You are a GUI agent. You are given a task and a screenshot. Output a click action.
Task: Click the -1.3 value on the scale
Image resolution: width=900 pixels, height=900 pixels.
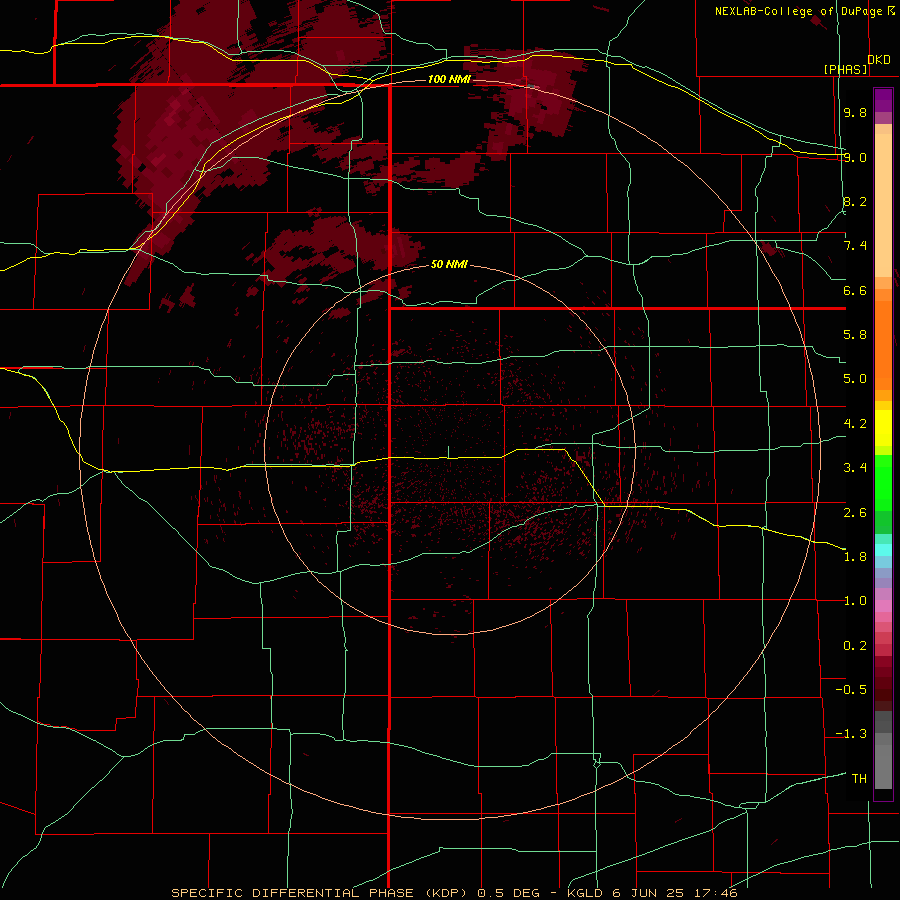pyautogui.click(x=851, y=734)
